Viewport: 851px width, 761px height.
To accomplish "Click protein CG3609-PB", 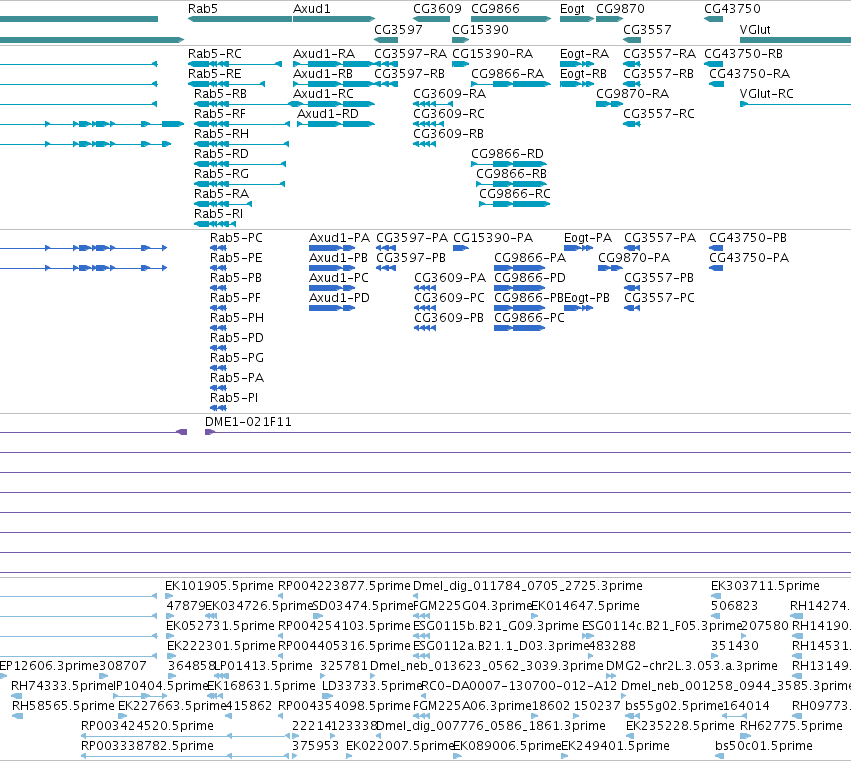I will 449,318.
